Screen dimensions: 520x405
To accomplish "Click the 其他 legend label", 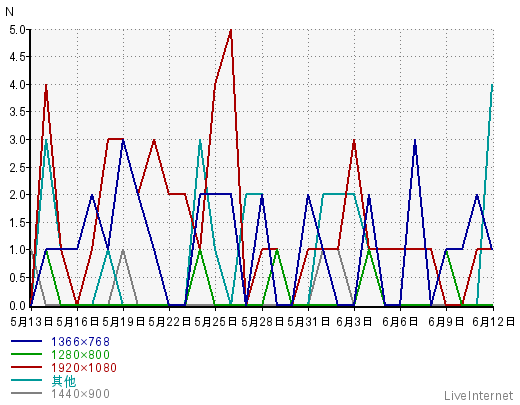I will tap(64, 381).
